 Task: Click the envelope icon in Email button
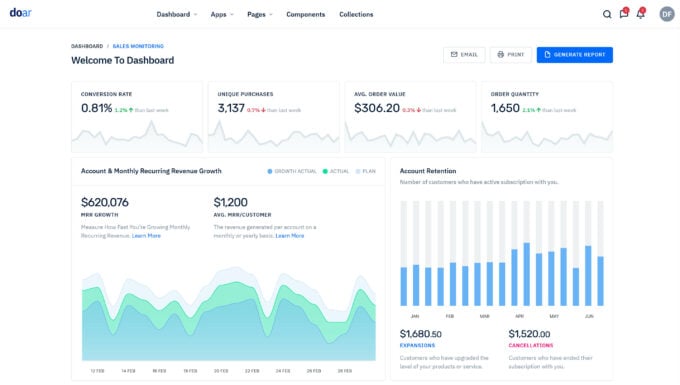tap(454, 55)
